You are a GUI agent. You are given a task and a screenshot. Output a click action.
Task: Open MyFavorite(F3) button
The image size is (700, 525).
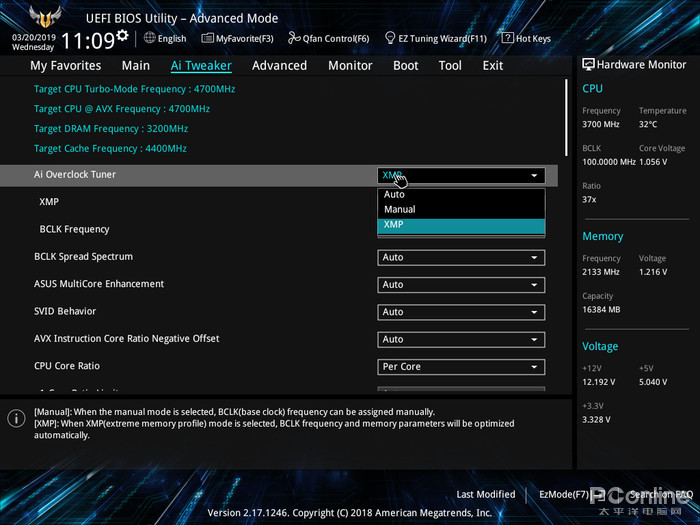pyautogui.click(x=238, y=38)
